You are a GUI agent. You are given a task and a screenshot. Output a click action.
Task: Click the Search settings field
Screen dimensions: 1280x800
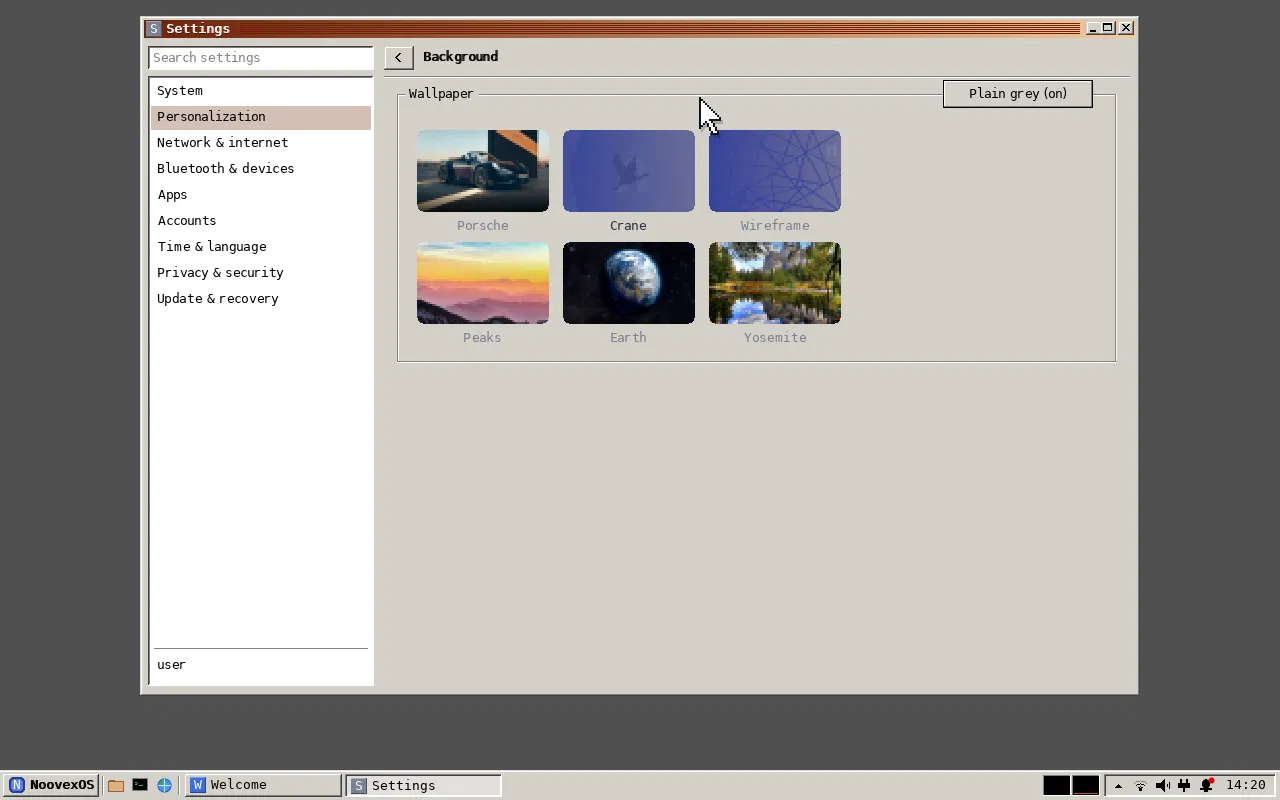pyautogui.click(x=261, y=58)
